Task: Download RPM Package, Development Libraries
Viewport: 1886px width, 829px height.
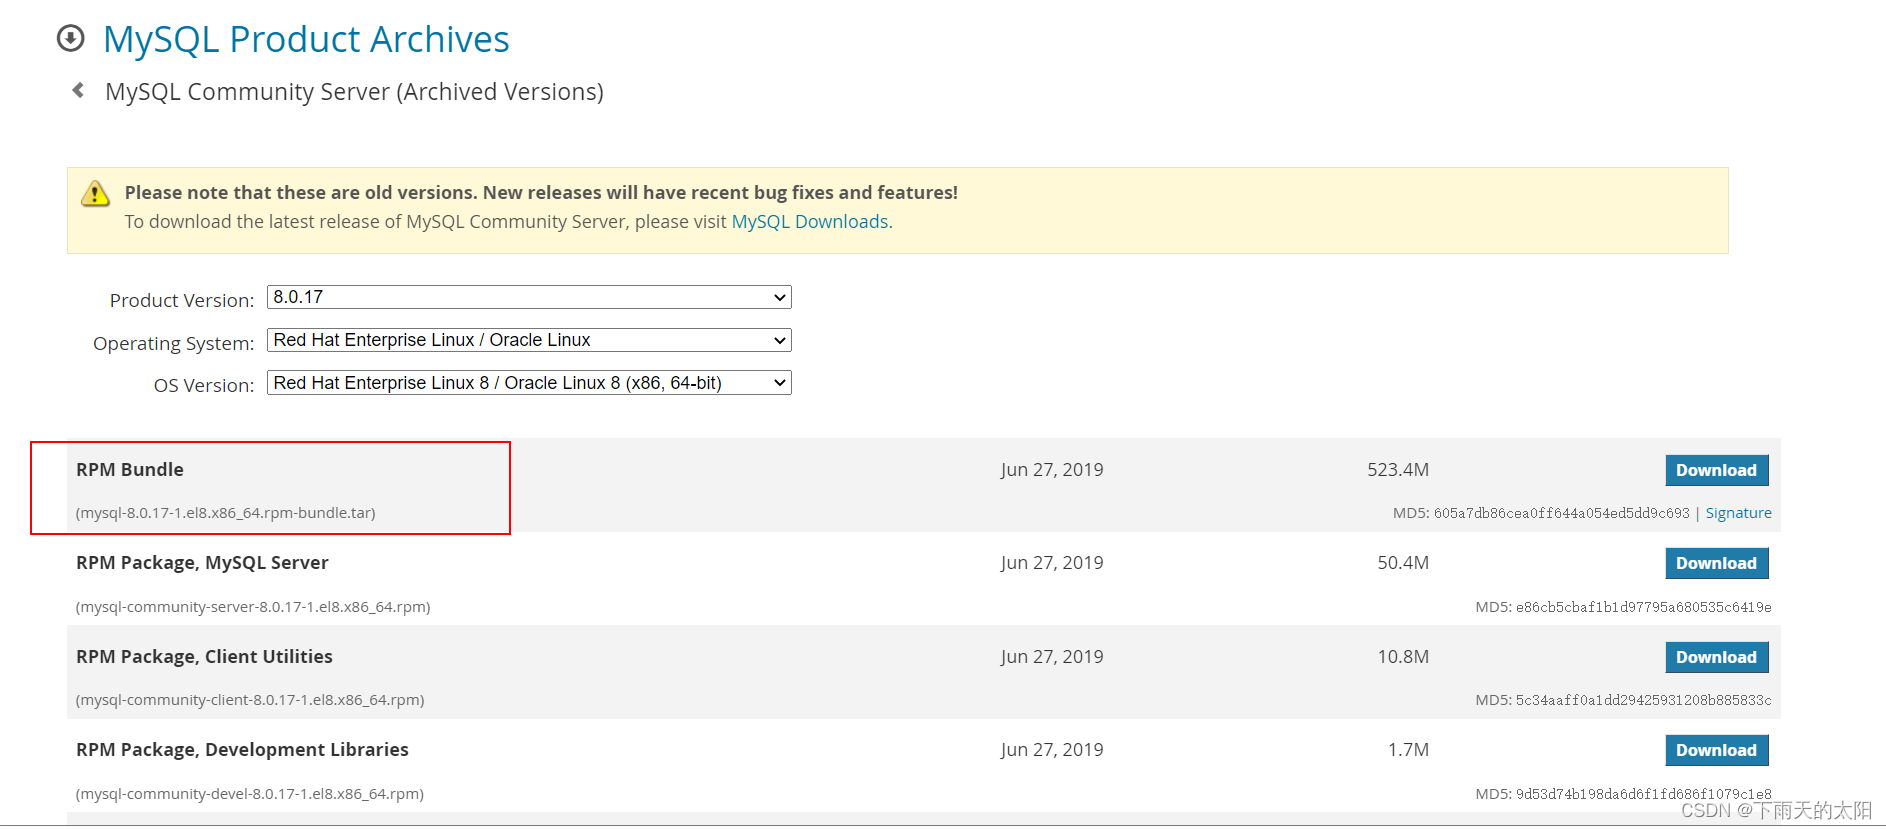Action: coord(1716,750)
